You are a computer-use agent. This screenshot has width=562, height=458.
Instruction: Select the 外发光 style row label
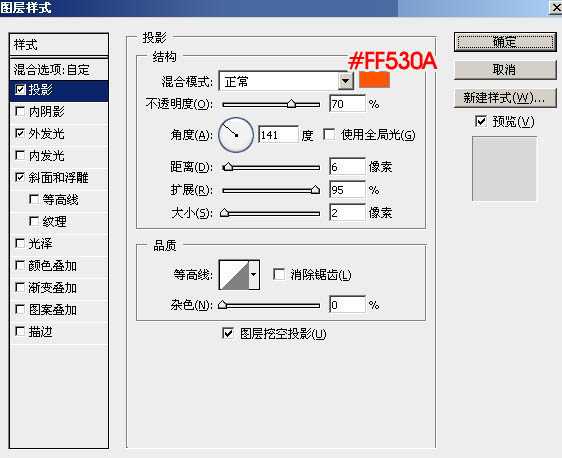tap(47, 134)
